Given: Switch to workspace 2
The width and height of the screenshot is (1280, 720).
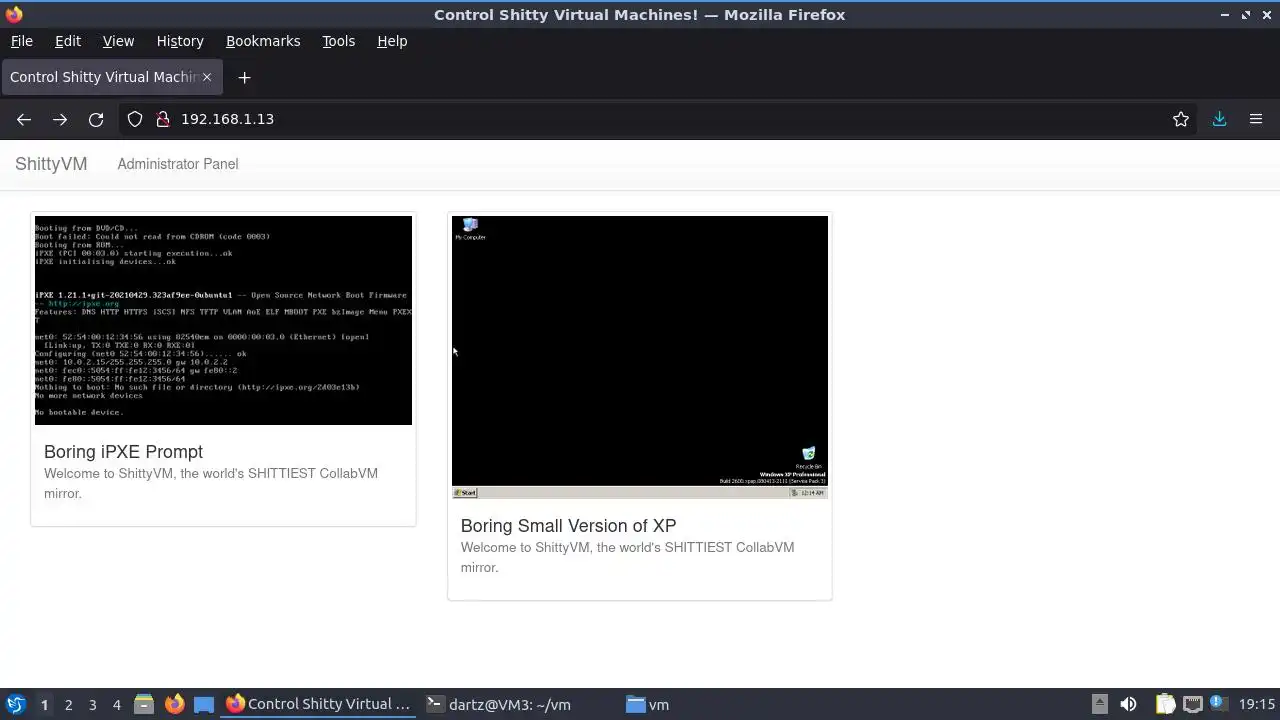Looking at the screenshot, I should tap(68, 705).
